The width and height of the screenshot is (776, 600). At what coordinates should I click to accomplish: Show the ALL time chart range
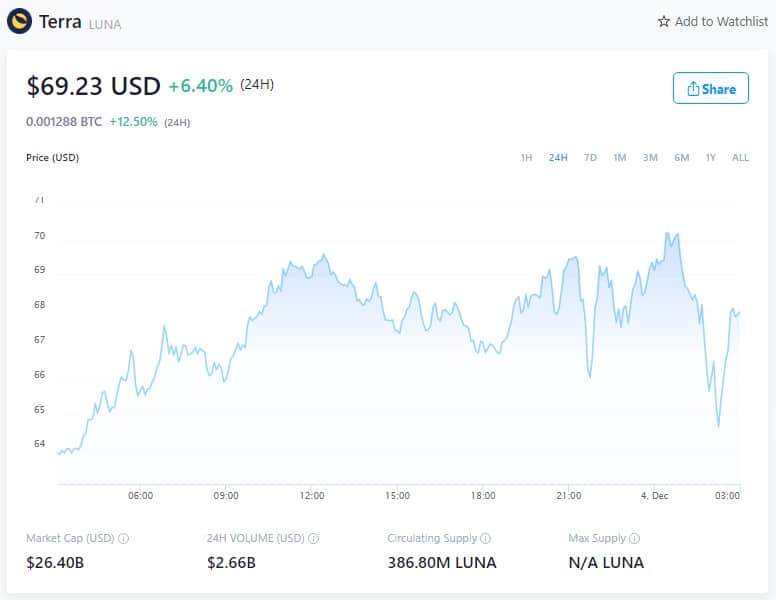coord(740,157)
